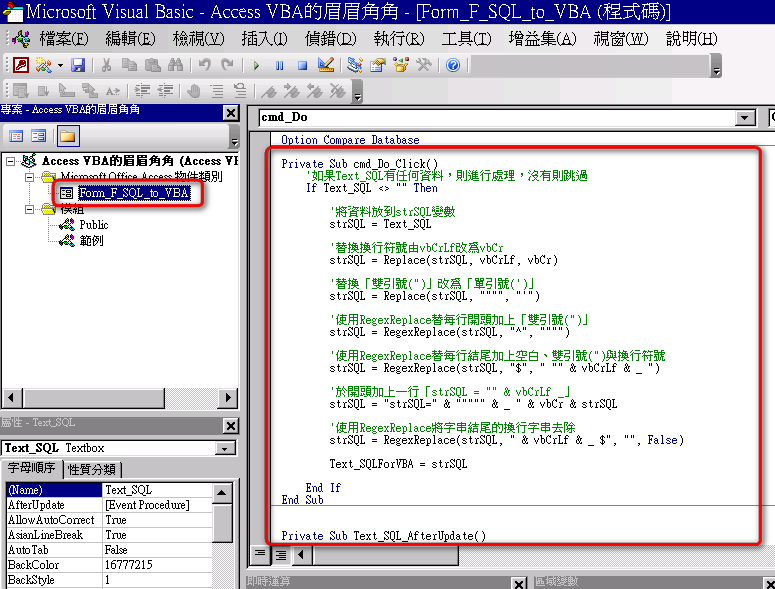Open Find with the binoculars icon

175,65
